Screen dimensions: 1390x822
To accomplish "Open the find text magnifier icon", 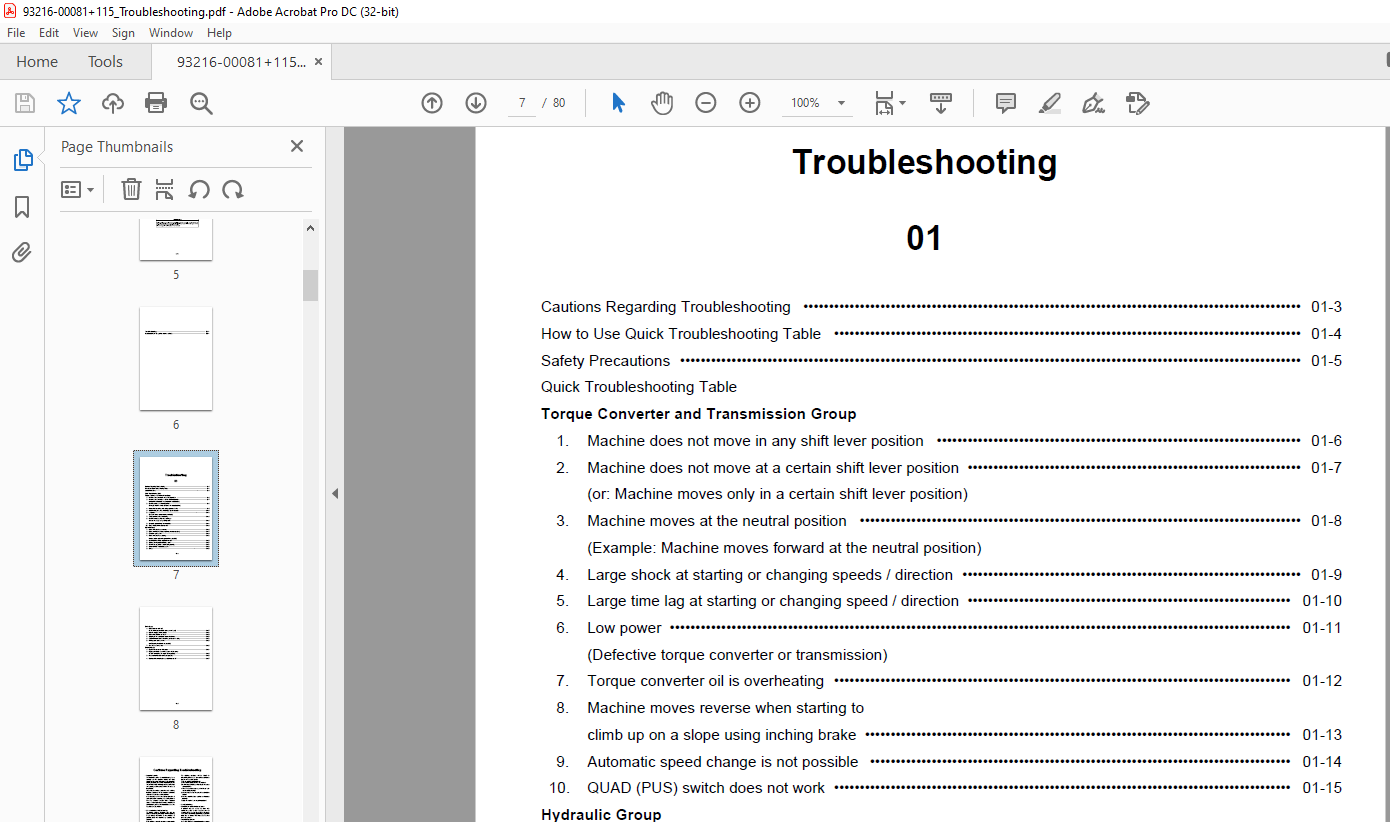I will 201,103.
